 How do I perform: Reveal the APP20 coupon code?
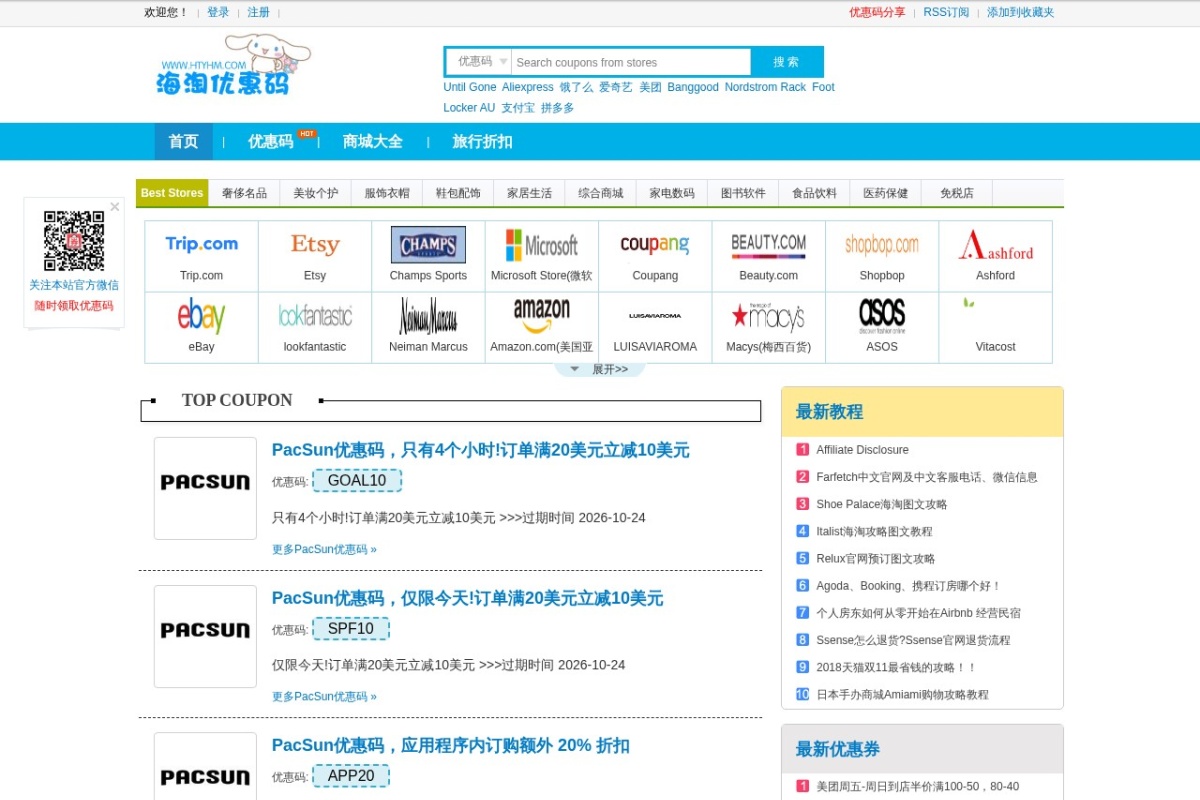(351, 776)
